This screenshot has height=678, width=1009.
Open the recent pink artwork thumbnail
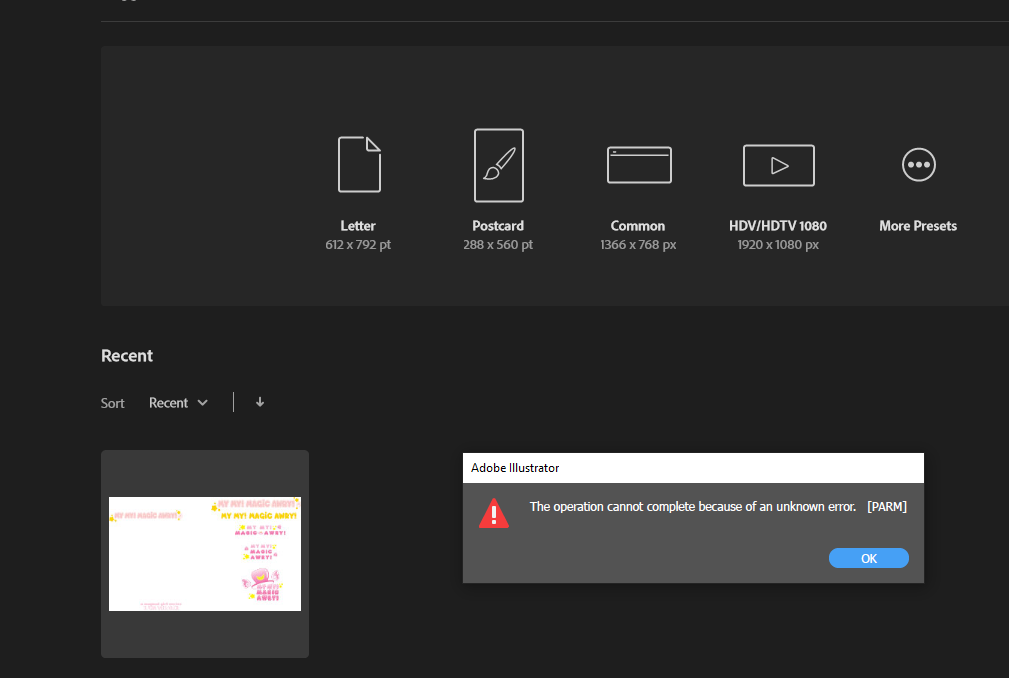point(204,553)
